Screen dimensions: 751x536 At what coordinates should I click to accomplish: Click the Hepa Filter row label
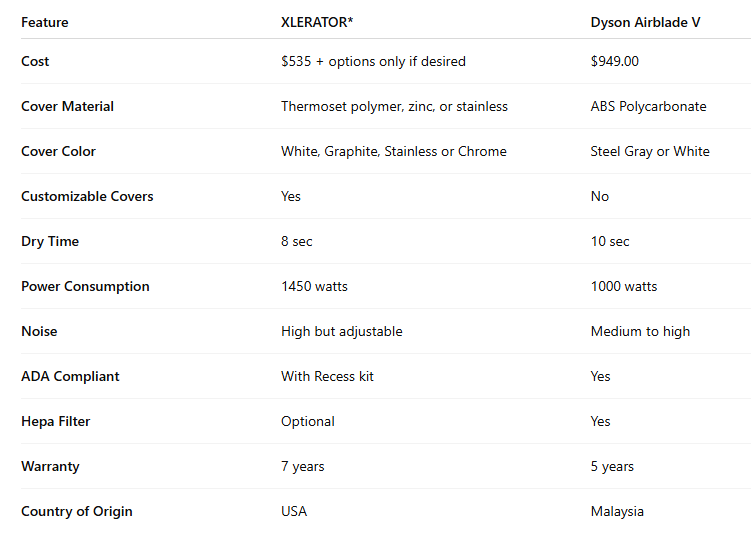[55, 421]
